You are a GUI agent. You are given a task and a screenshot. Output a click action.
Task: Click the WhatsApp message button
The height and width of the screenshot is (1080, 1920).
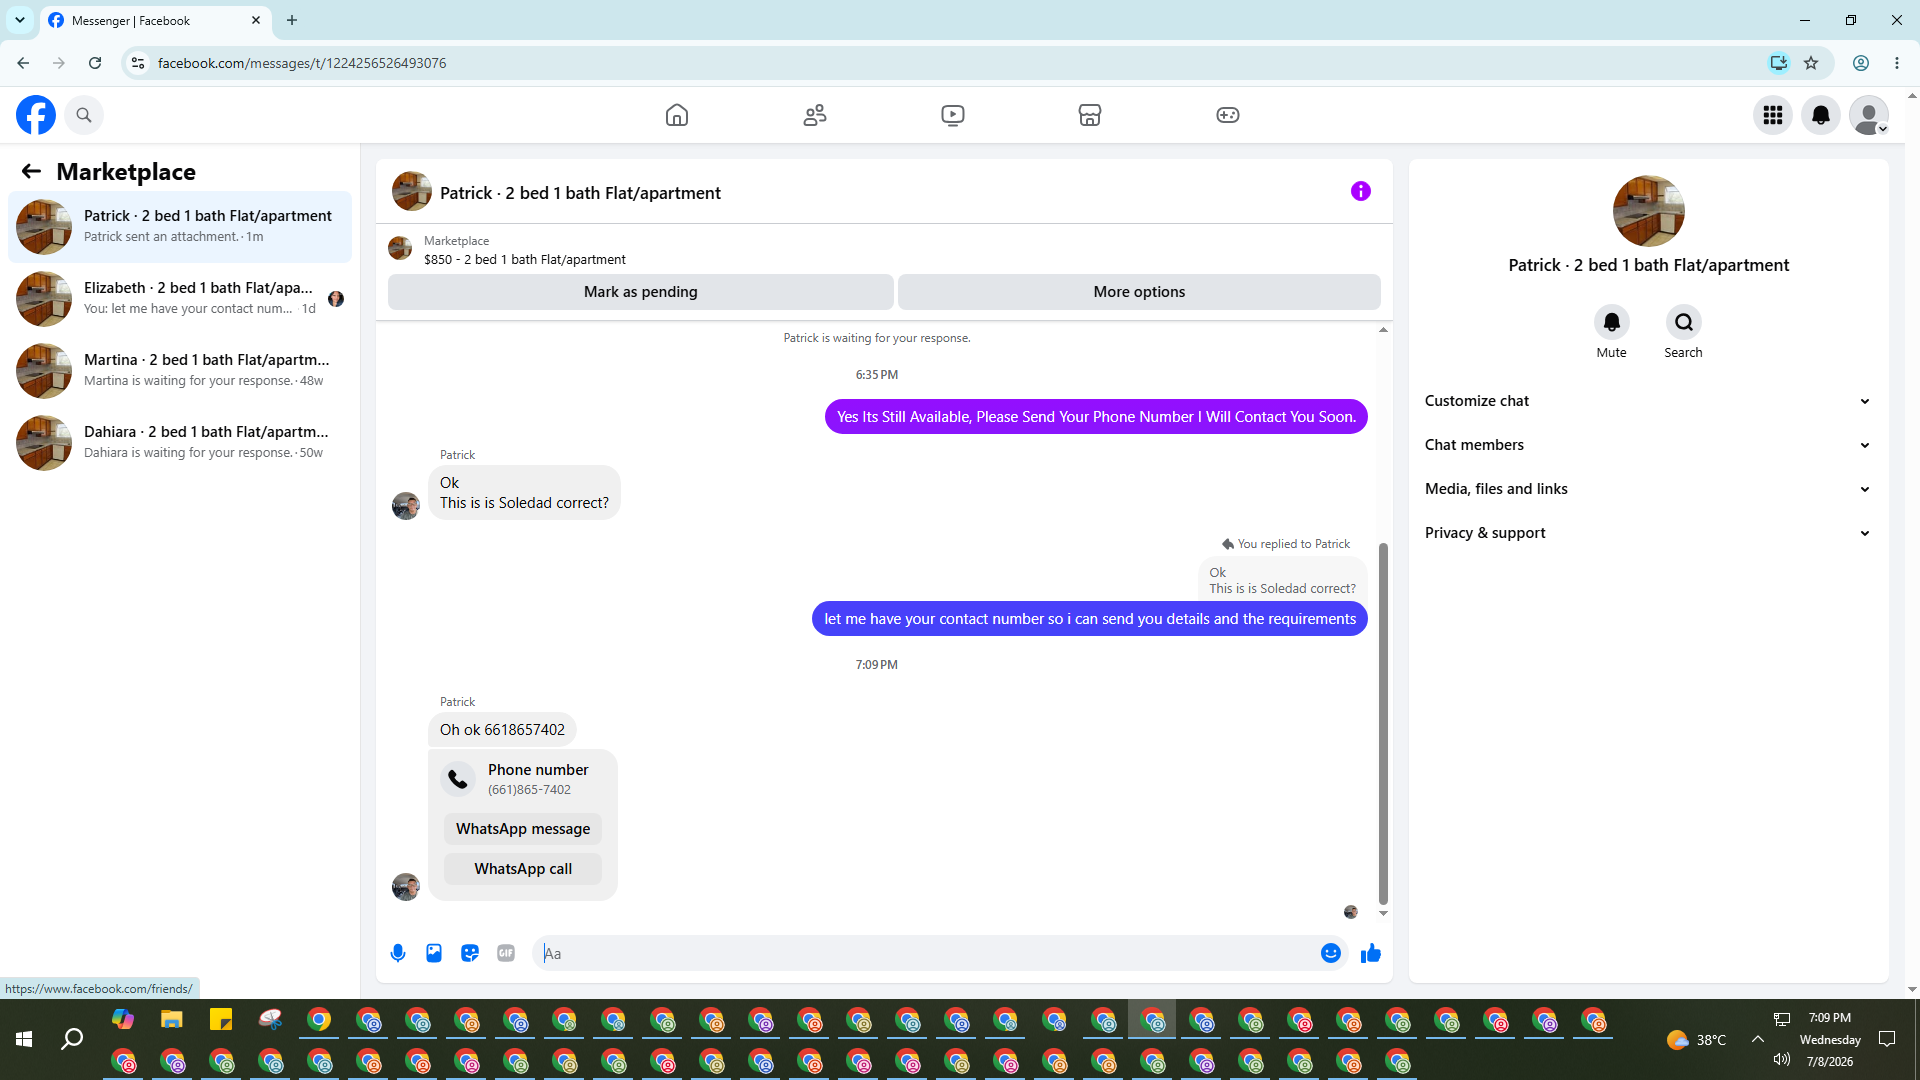click(x=523, y=829)
